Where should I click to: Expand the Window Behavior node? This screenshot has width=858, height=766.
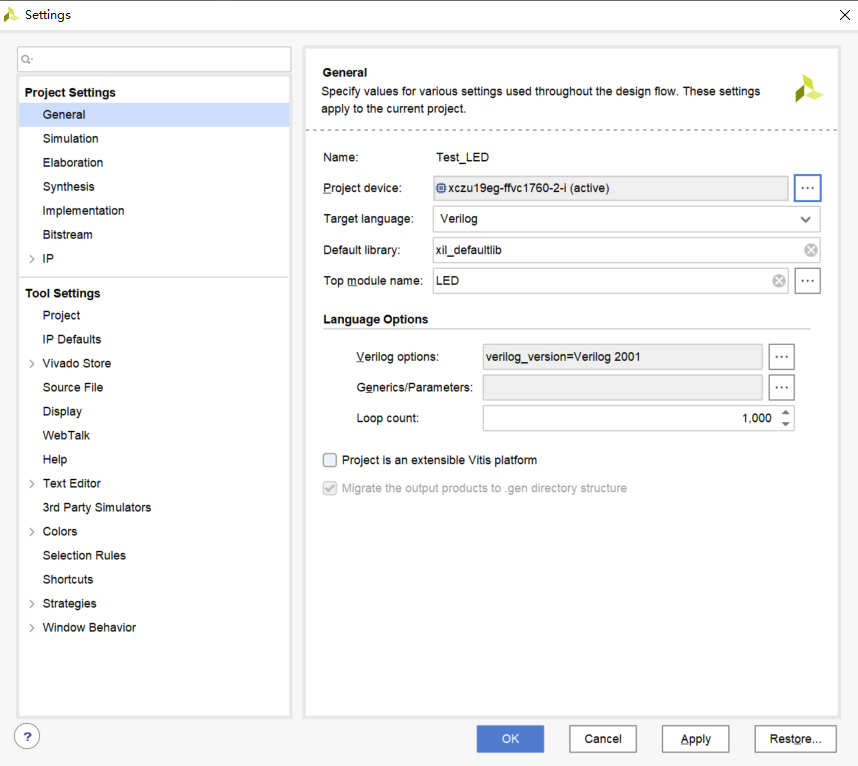pos(32,628)
